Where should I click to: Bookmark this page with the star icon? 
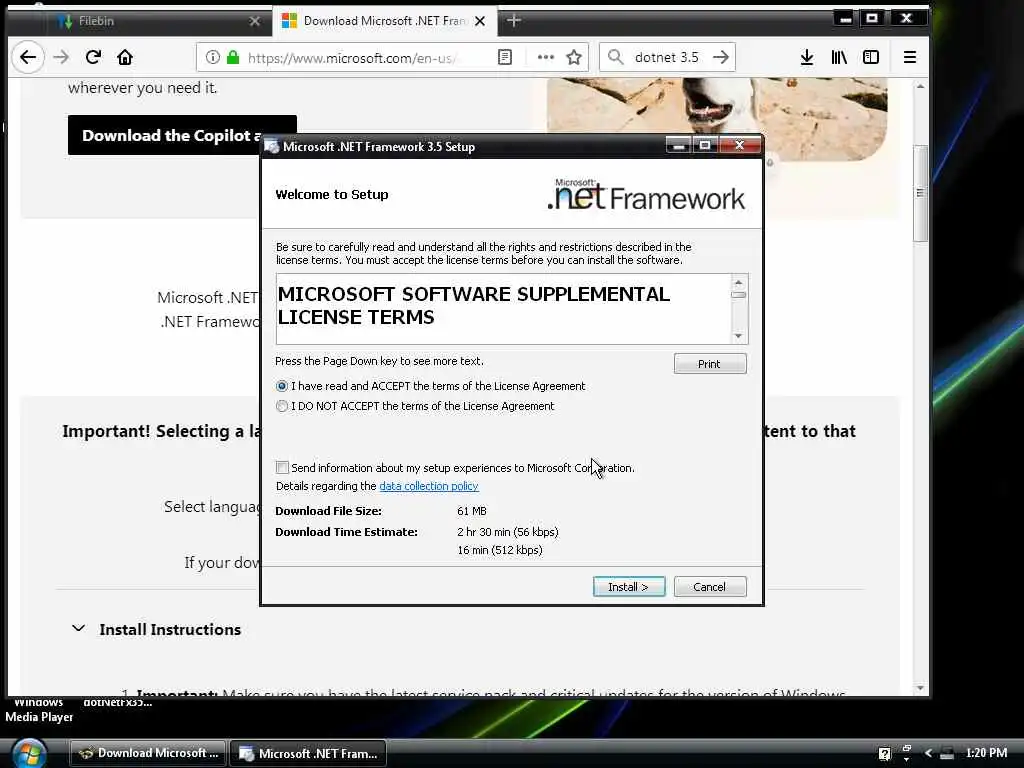coord(574,57)
